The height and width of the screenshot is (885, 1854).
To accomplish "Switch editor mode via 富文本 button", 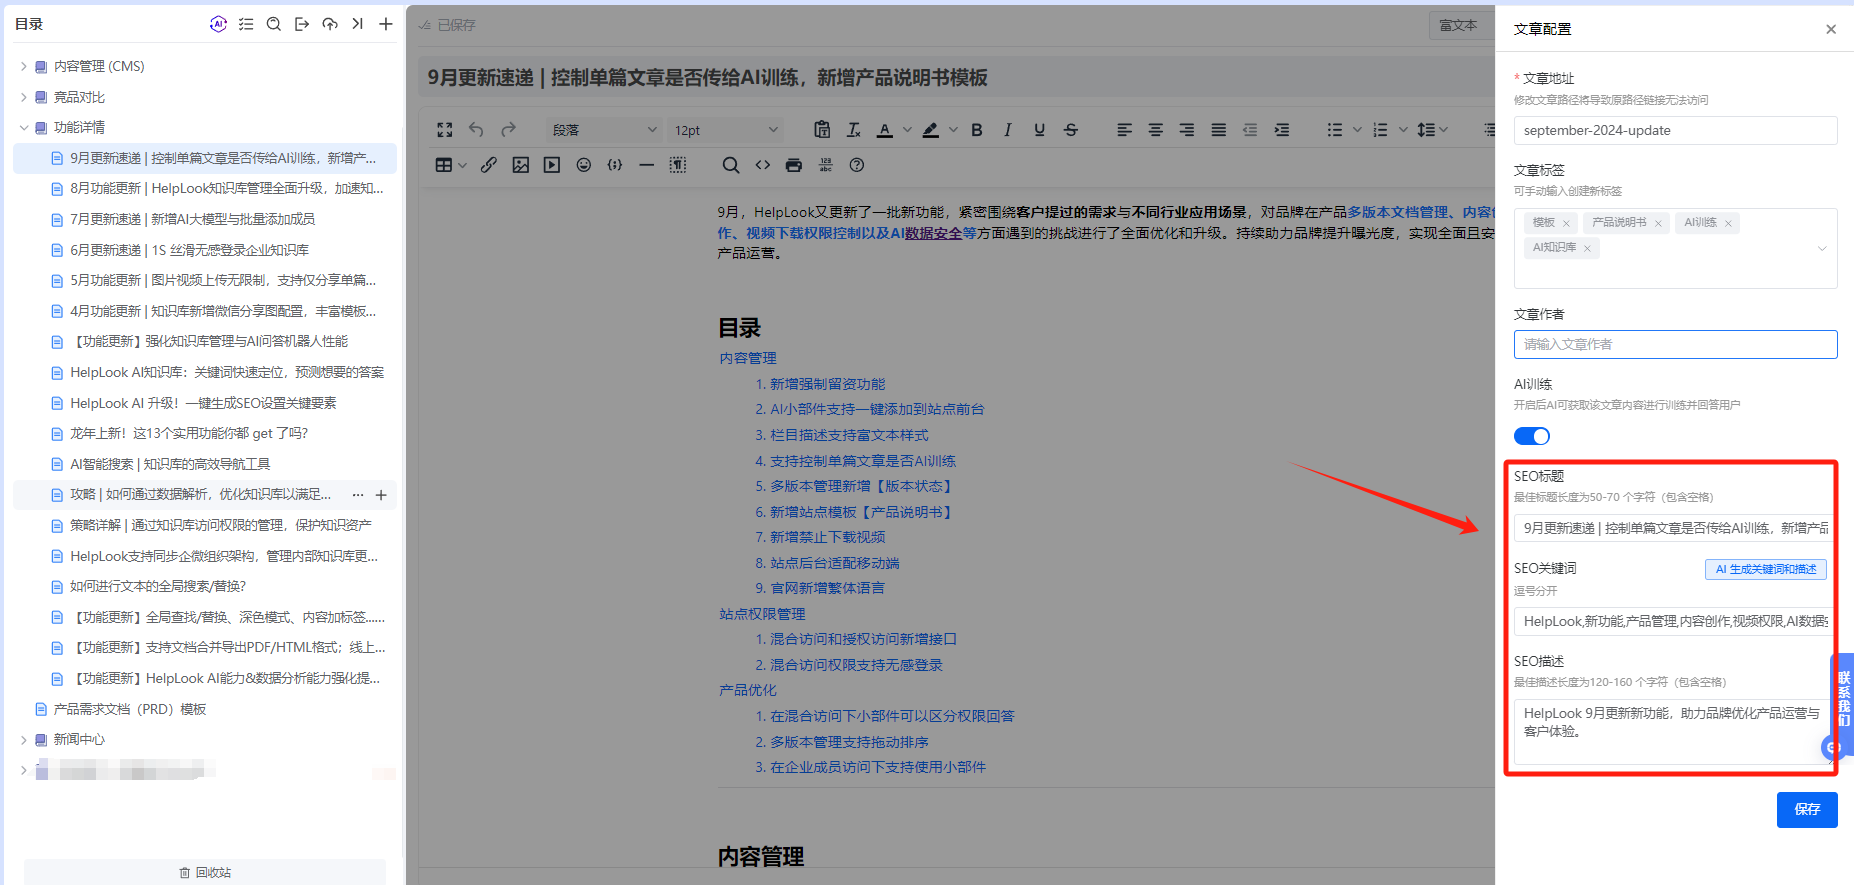I will click(x=1458, y=25).
